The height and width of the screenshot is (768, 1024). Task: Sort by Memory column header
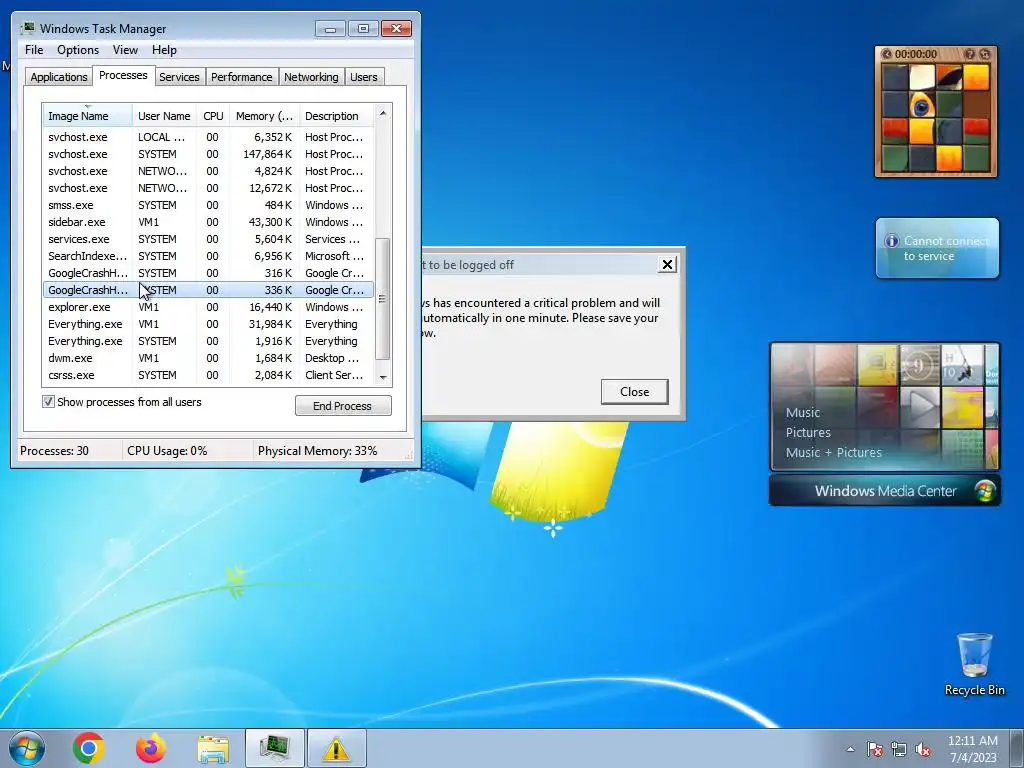264,116
